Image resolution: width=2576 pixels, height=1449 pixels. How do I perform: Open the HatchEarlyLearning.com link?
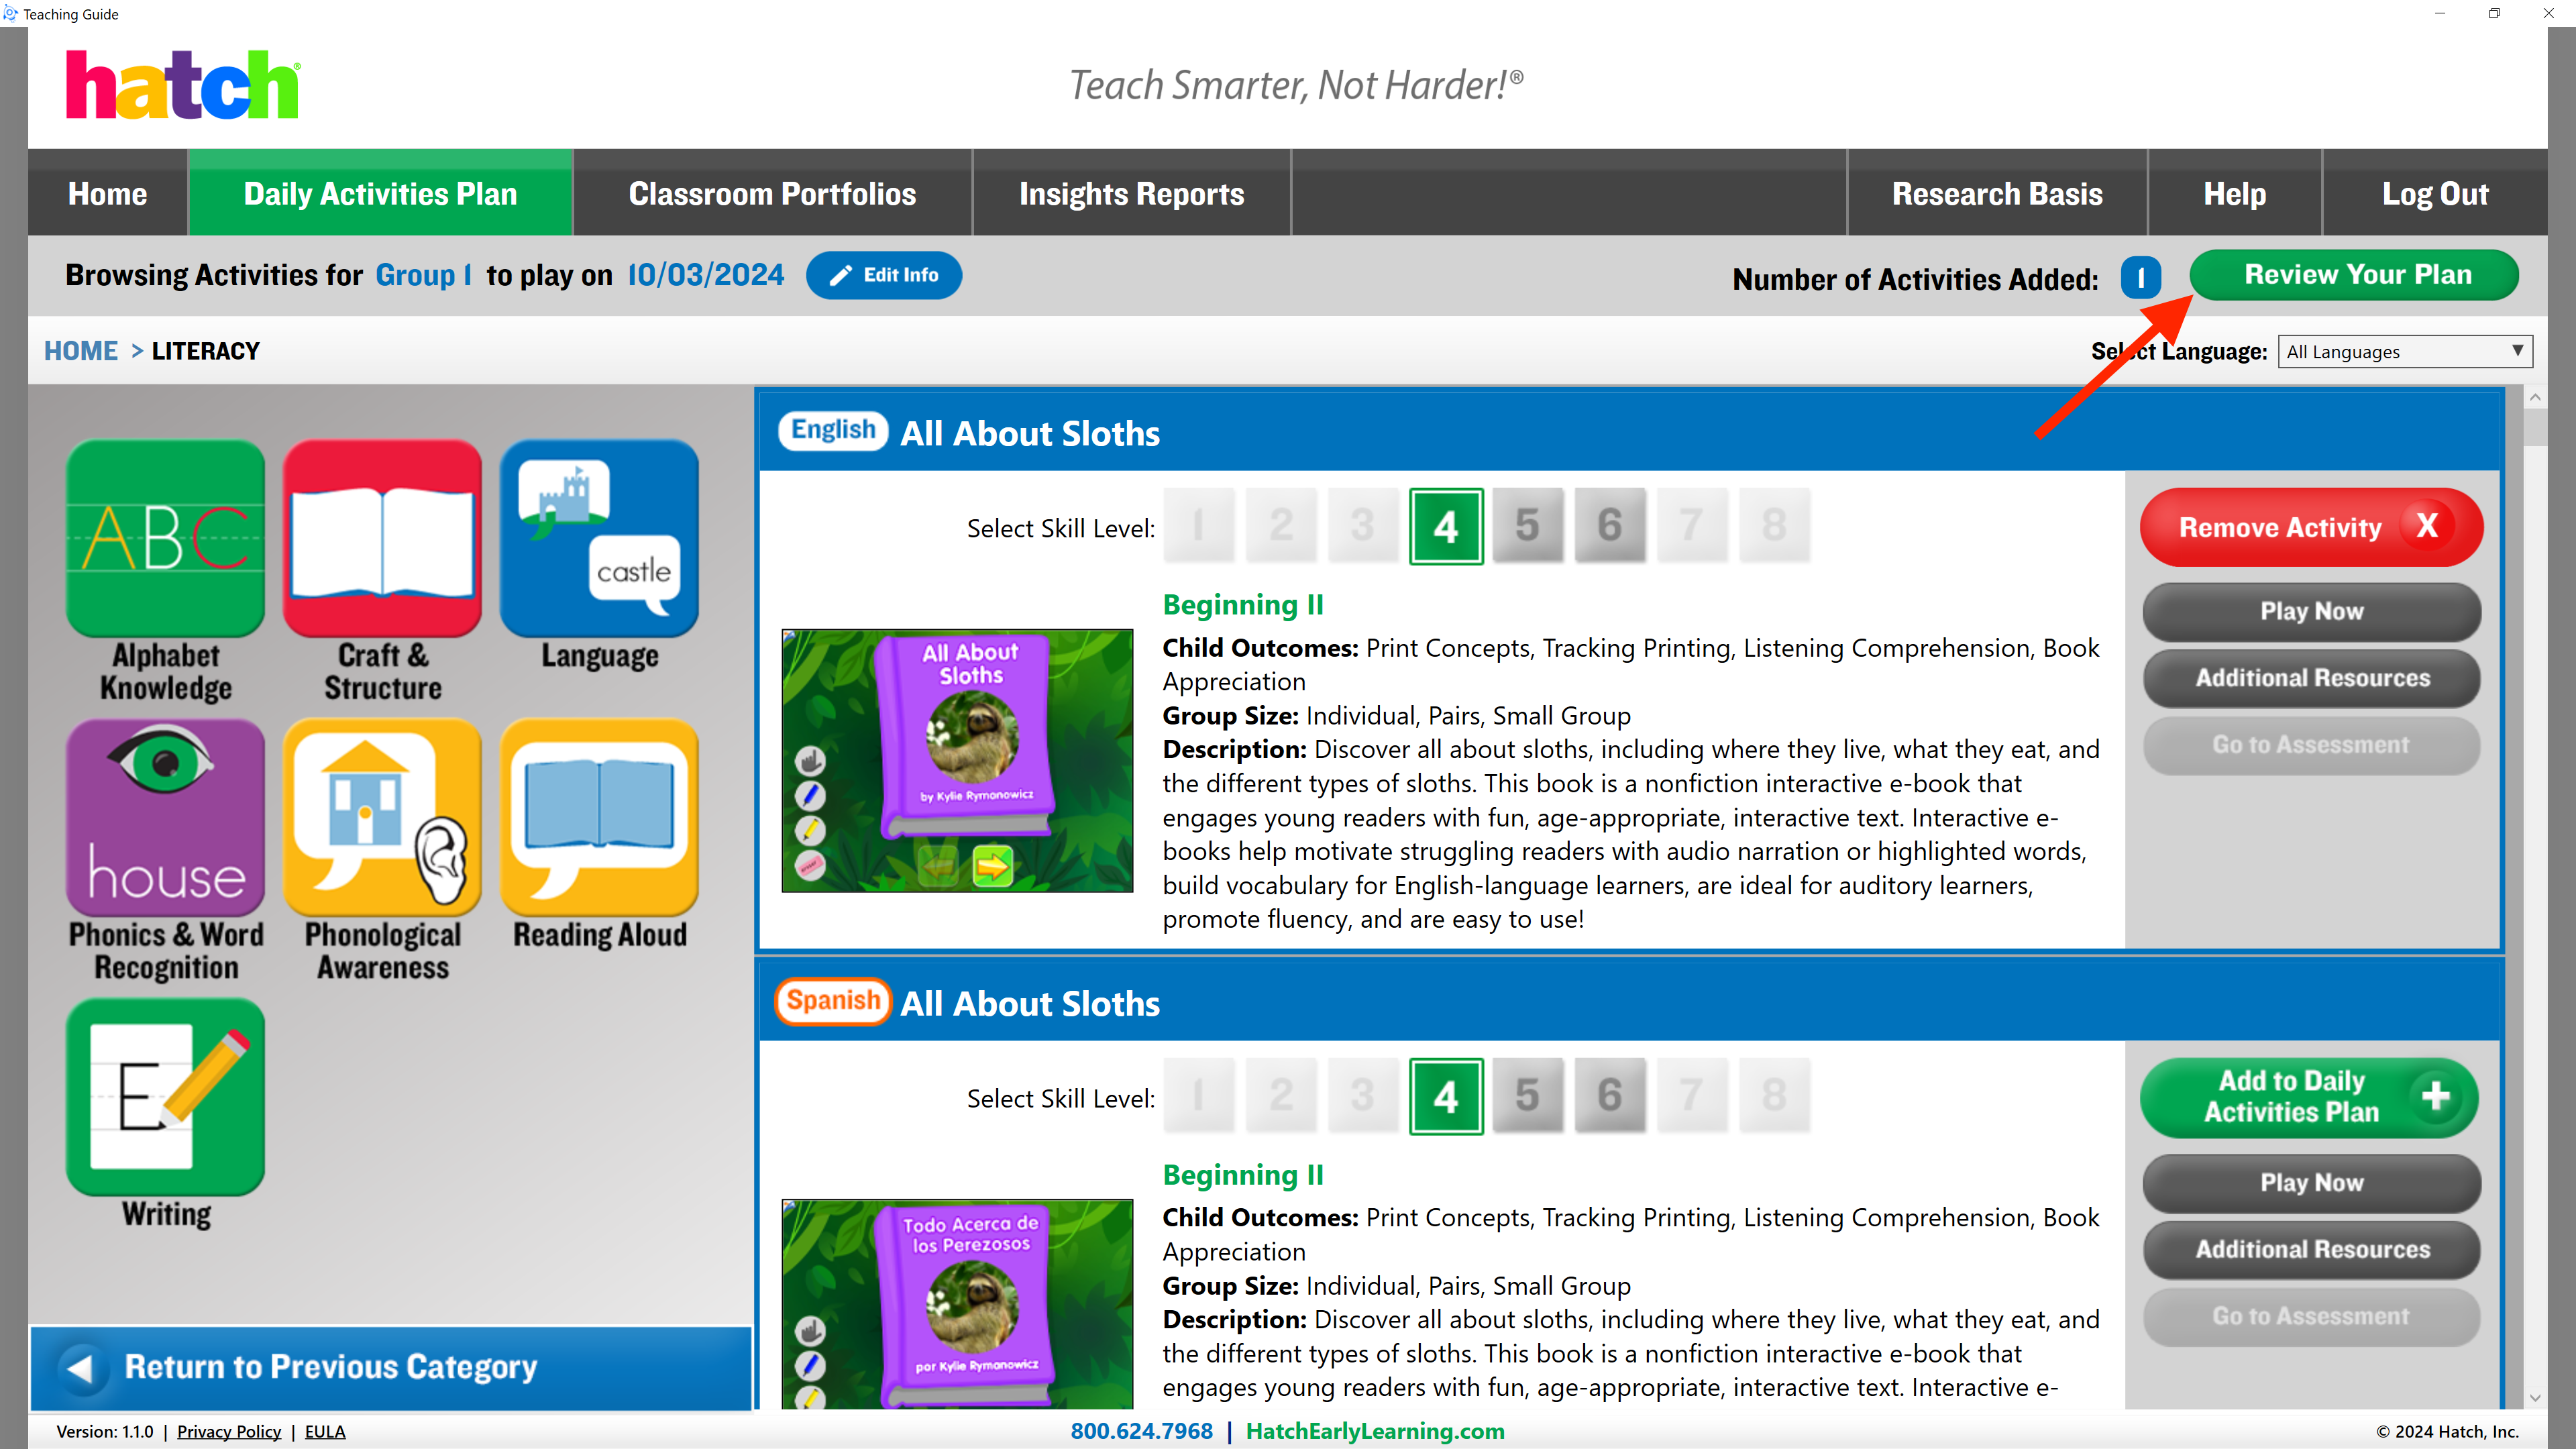[x=1375, y=1431]
